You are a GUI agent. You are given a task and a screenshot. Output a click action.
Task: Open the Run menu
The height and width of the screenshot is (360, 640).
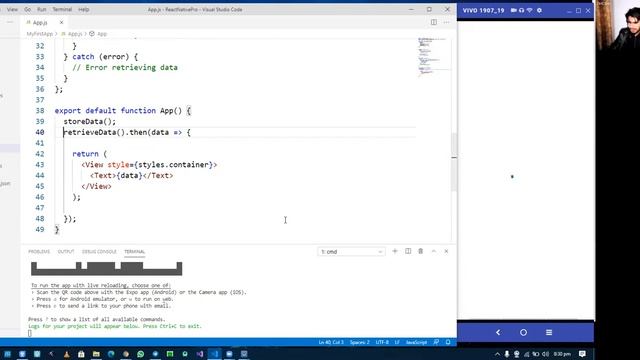pyautogui.click(x=41, y=9)
